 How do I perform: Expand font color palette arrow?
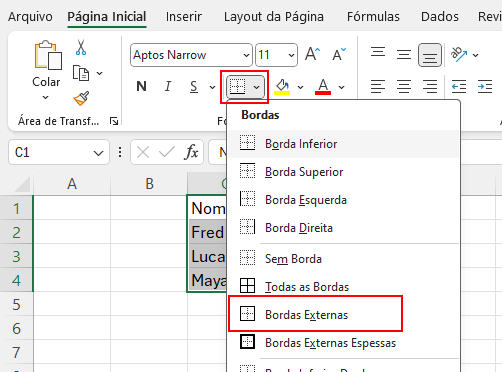[x=341, y=87]
